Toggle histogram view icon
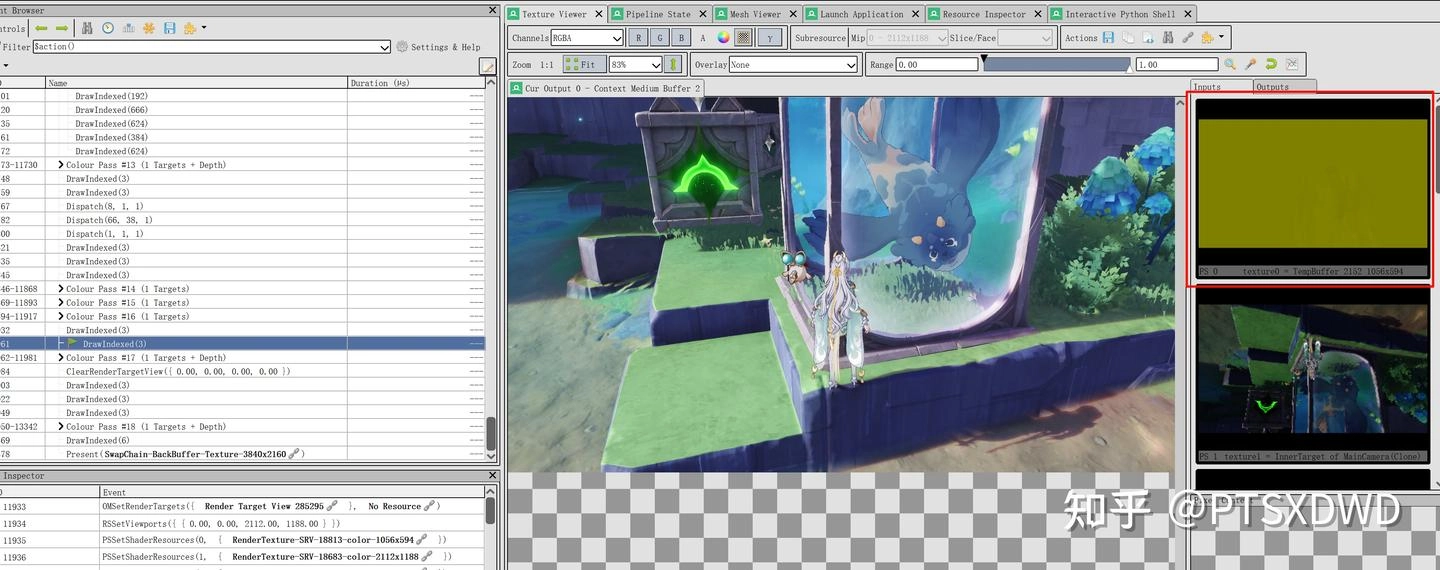This screenshot has width=1440, height=570. click(x=1292, y=64)
